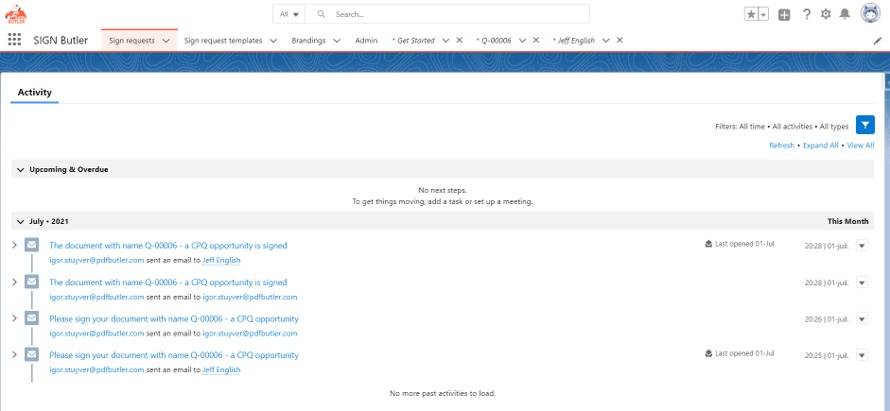Switch to Get Started tab

pyautogui.click(x=415, y=40)
